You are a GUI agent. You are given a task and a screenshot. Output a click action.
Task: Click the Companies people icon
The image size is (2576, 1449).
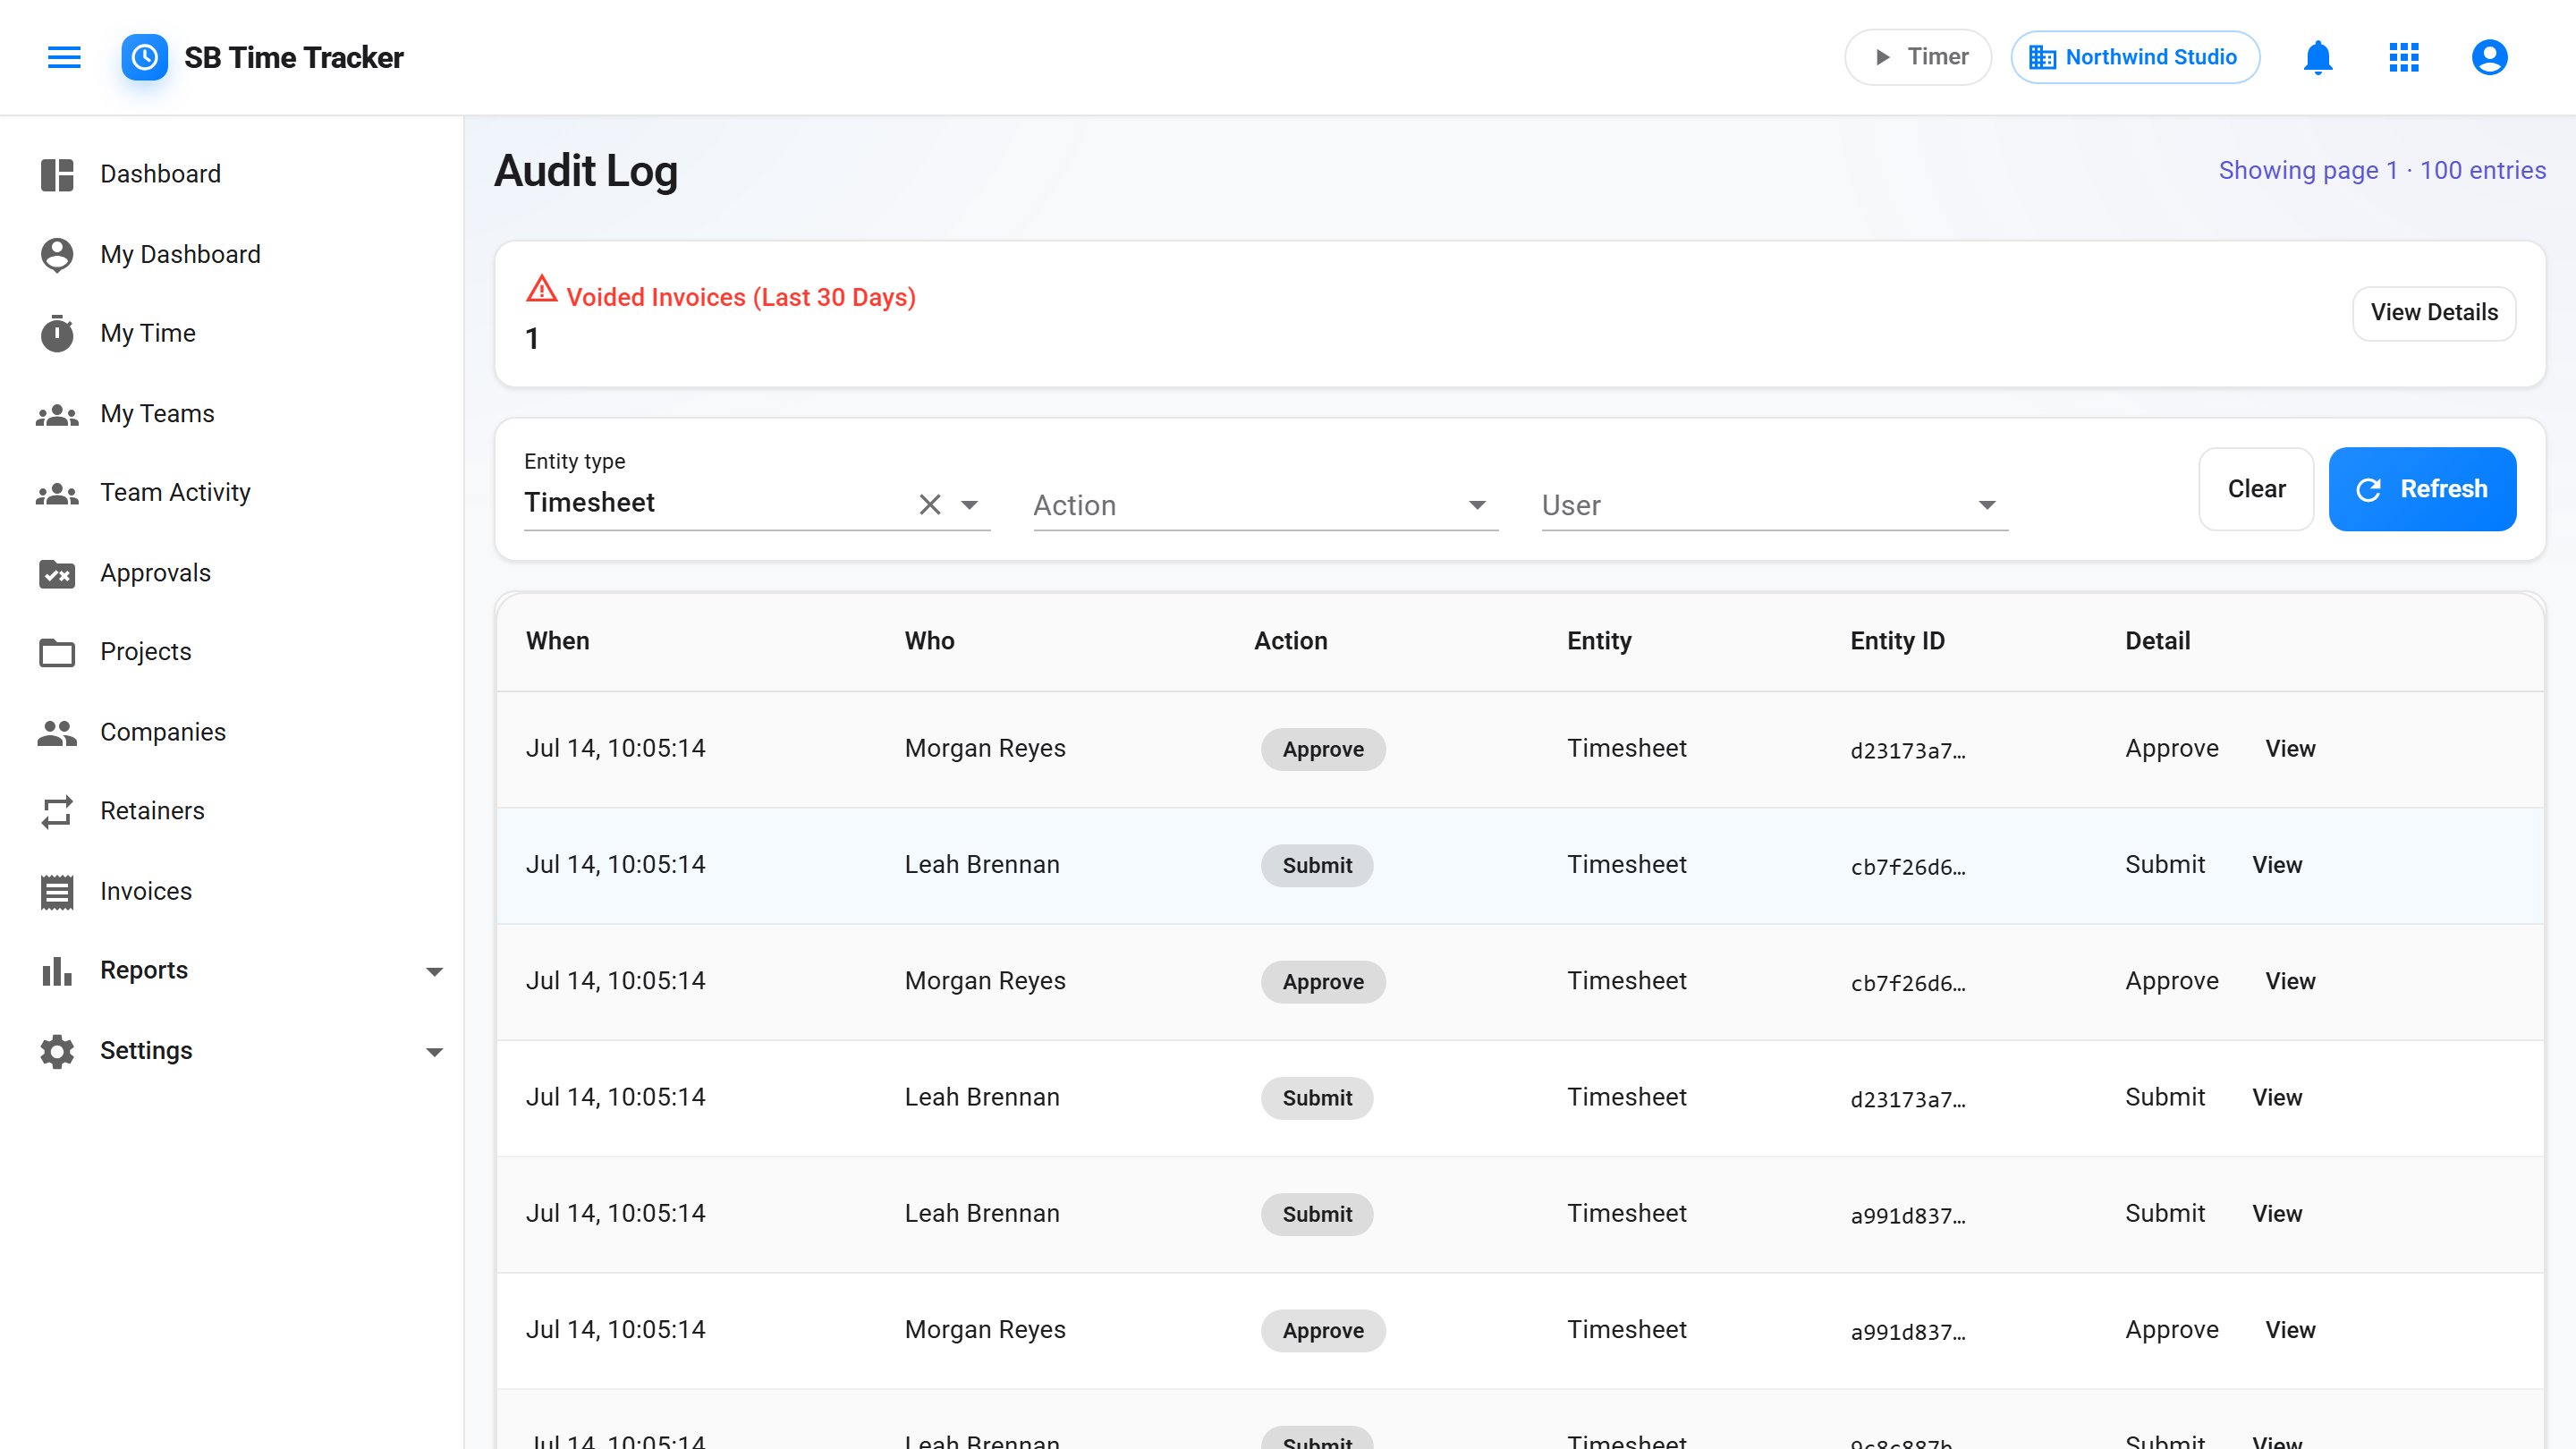click(57, 732)
